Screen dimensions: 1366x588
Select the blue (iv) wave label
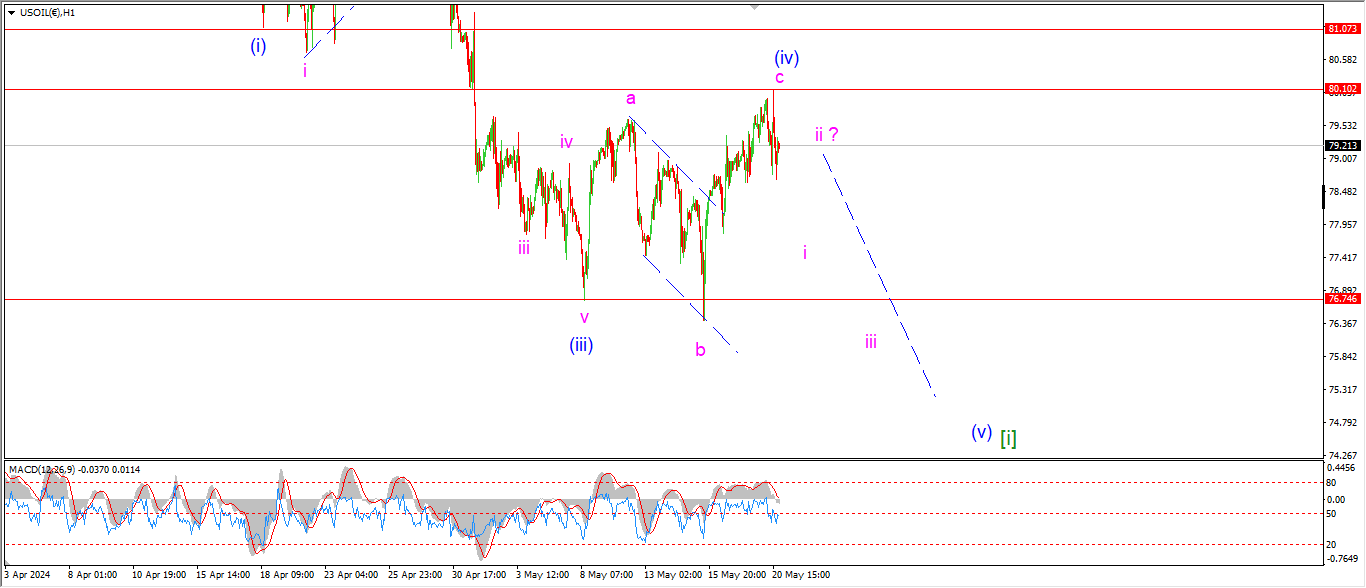[786, 57]
